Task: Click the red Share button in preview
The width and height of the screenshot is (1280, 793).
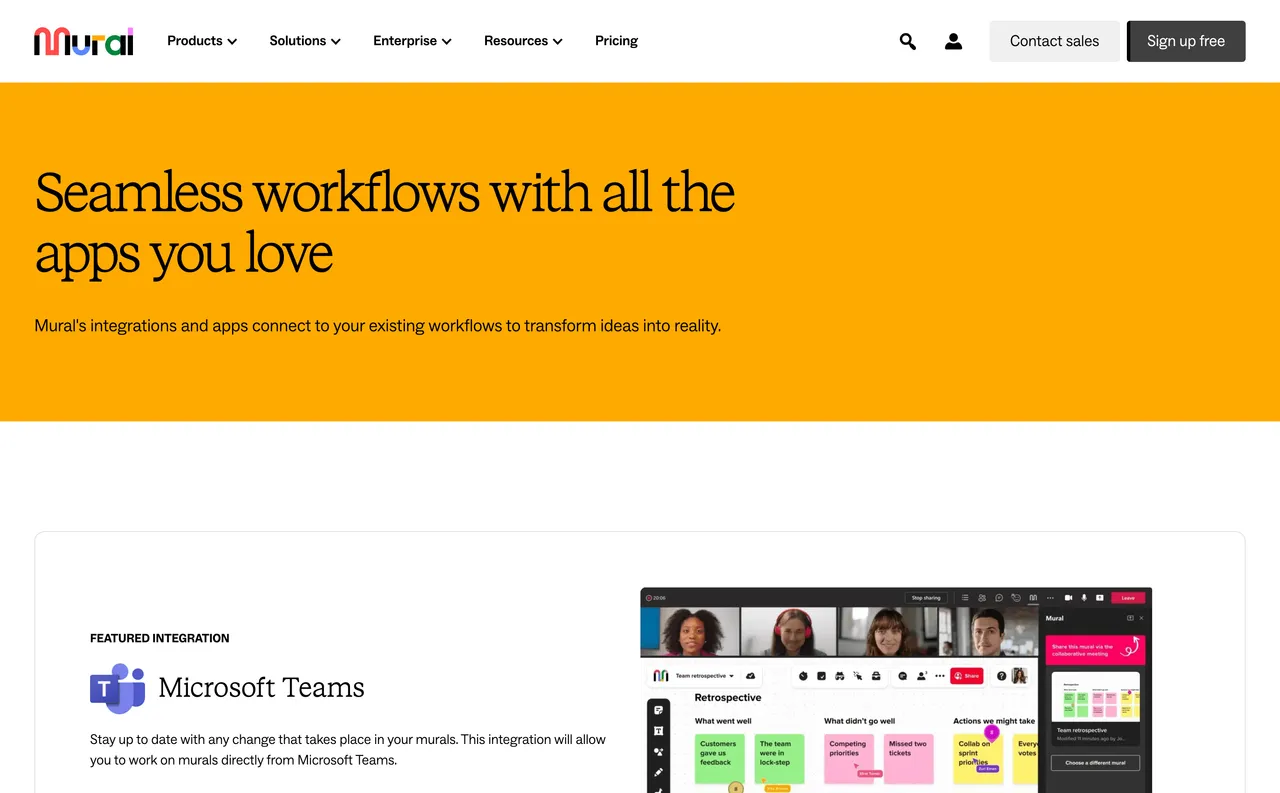Action: (966, 676)
